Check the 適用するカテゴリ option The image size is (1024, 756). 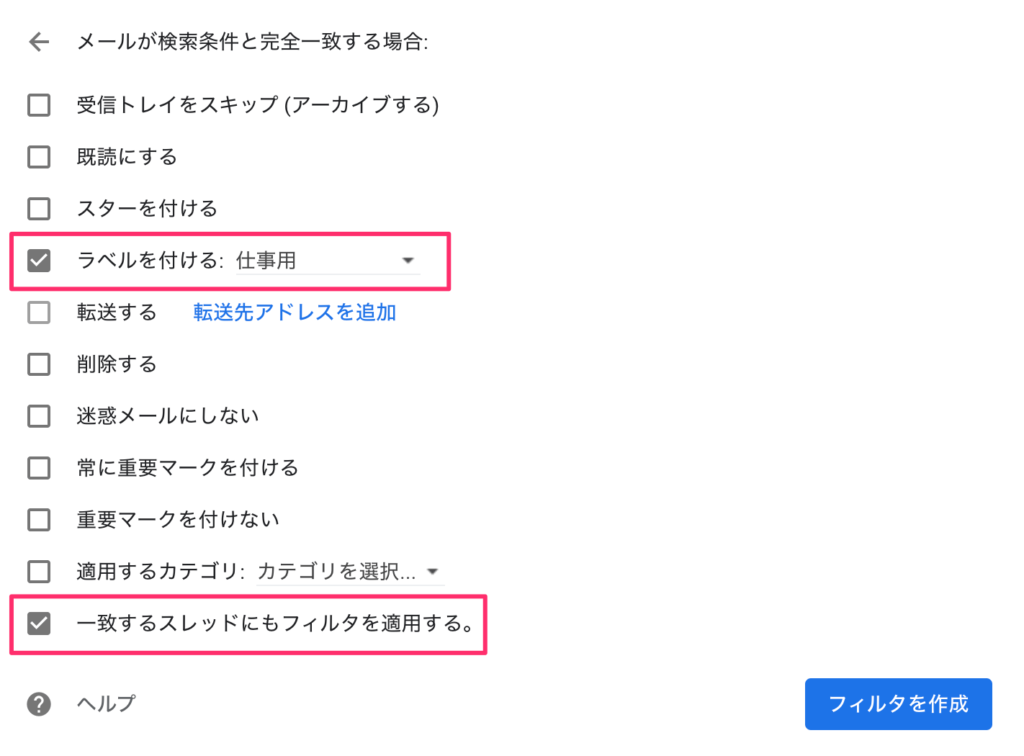38,571
